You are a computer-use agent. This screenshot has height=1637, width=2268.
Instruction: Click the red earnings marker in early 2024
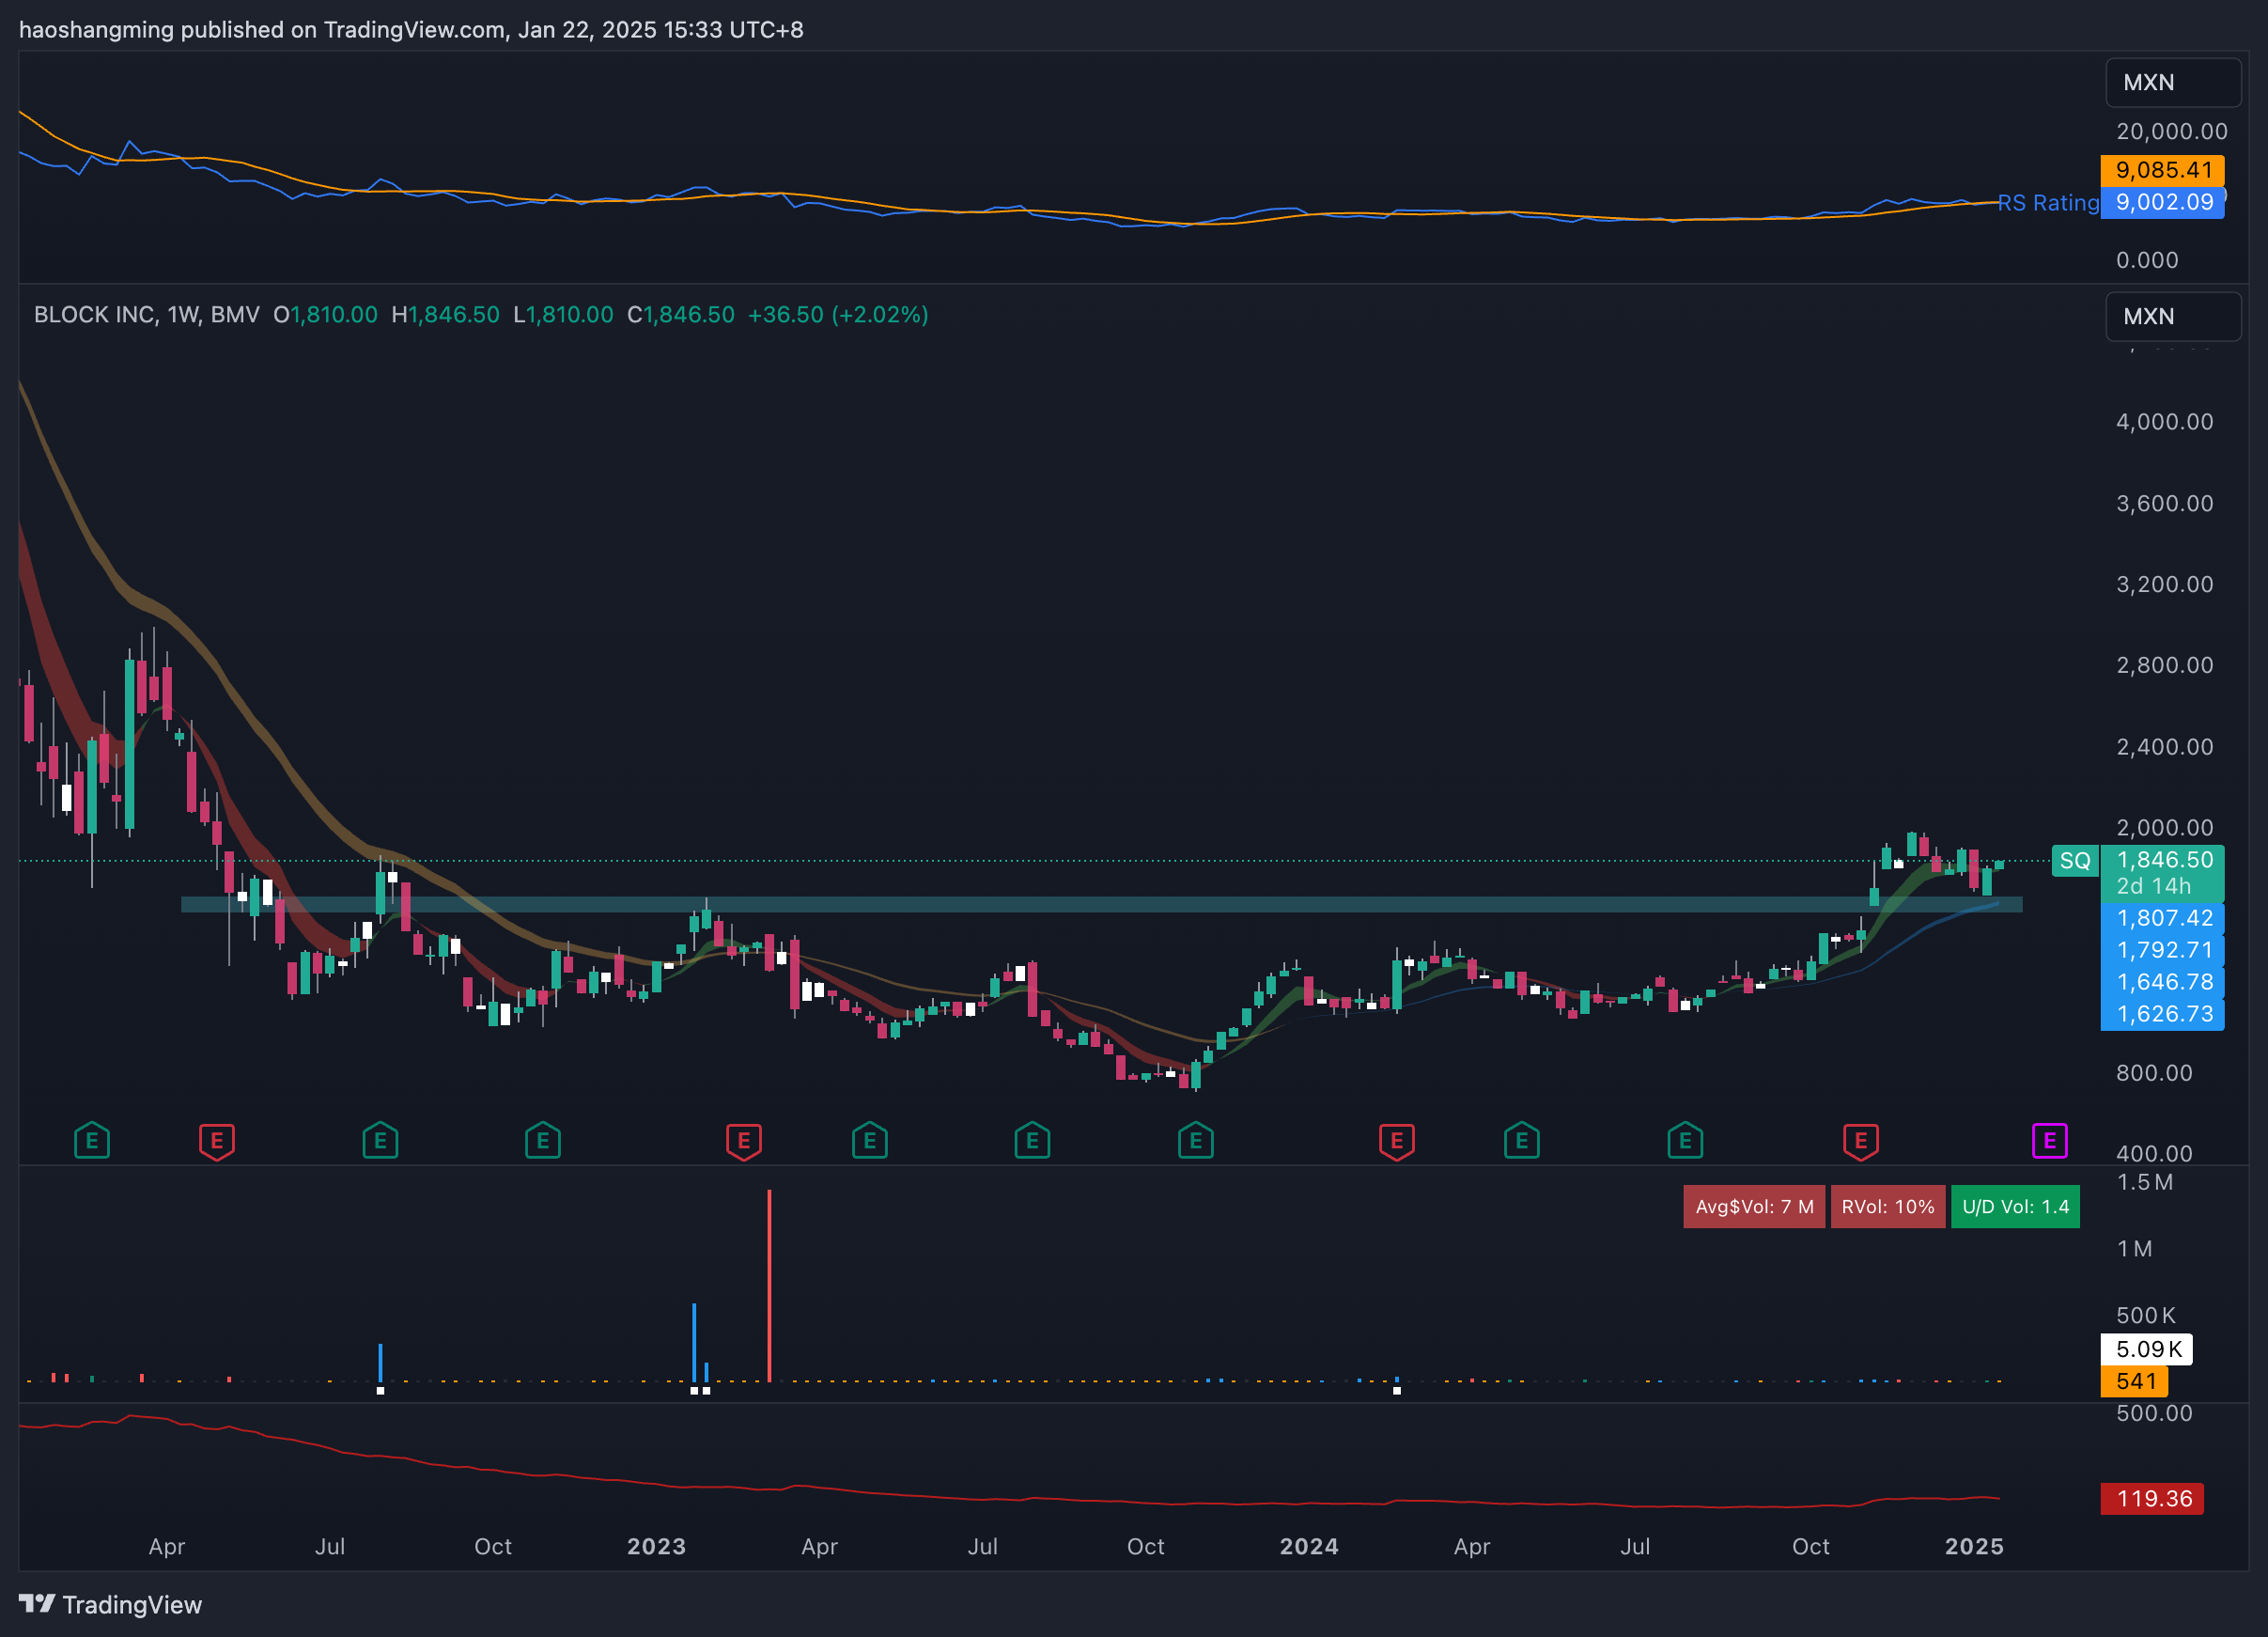(x=1396, y=1140)
